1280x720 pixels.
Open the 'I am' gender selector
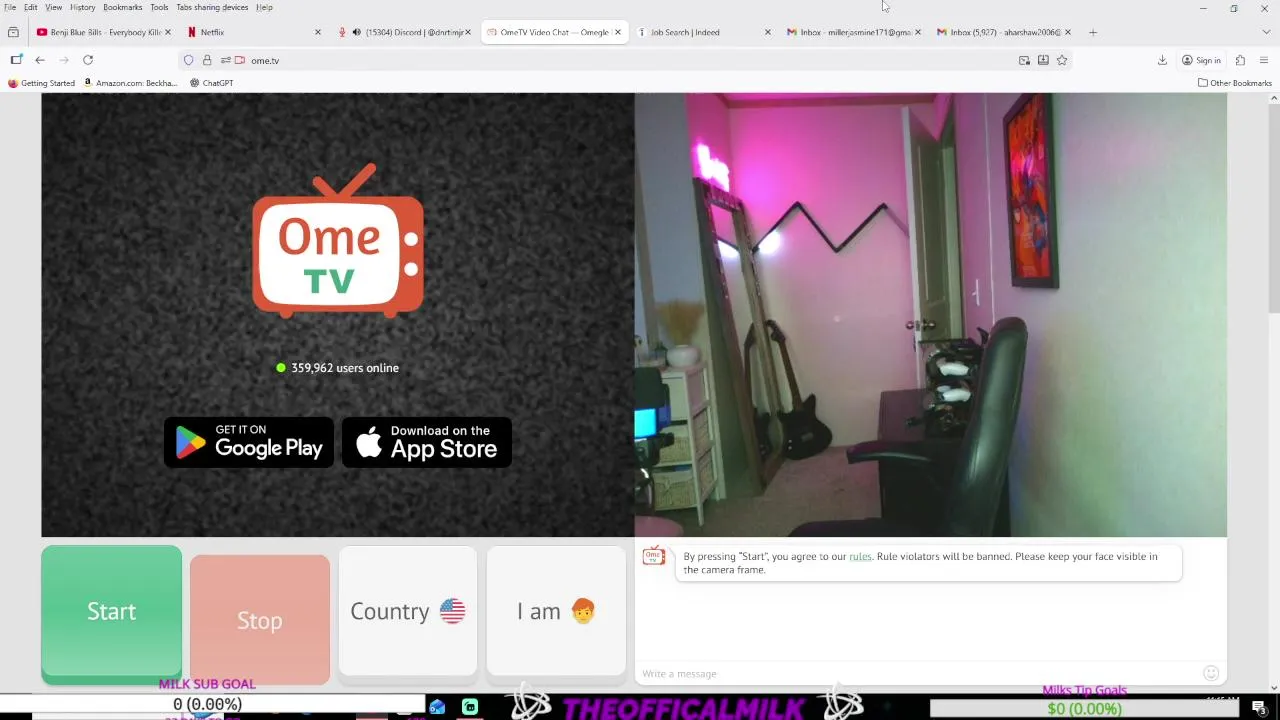(555, 611)
